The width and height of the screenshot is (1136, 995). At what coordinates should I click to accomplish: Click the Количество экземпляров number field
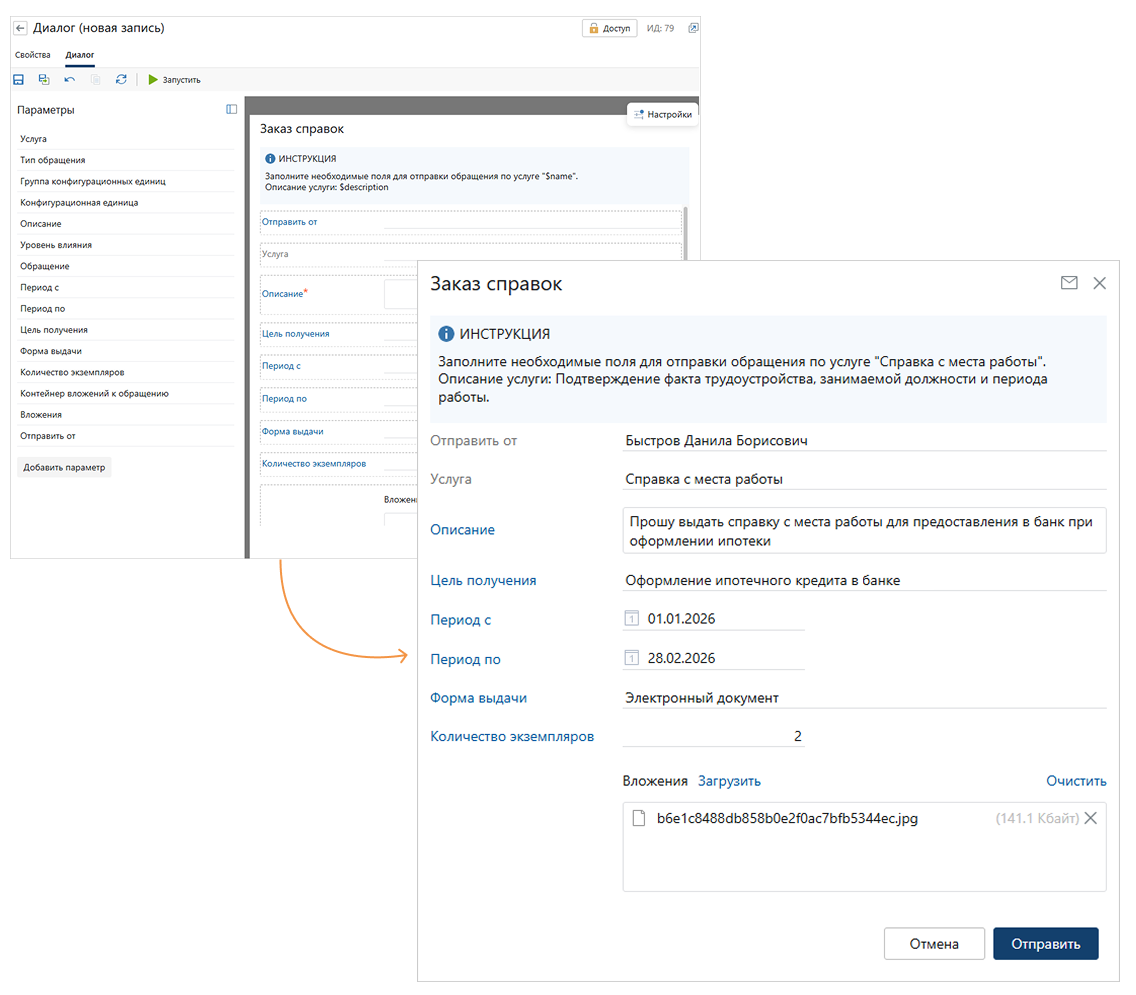pyautogui.click(x=713, y=737)
